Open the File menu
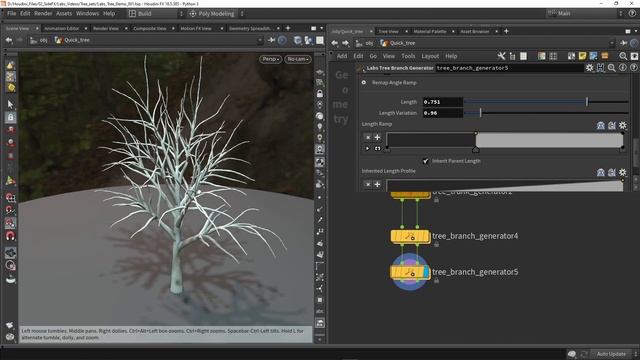 (11, 13)
